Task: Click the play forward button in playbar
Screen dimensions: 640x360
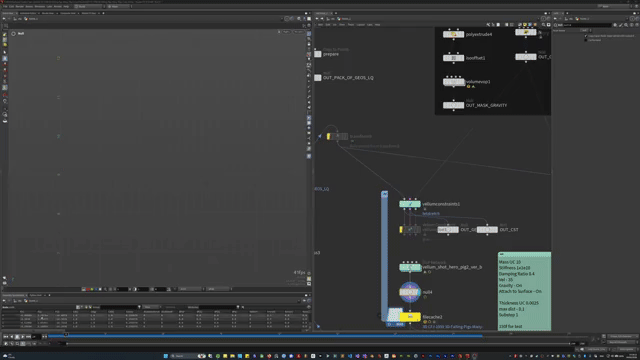Action: 22,336
